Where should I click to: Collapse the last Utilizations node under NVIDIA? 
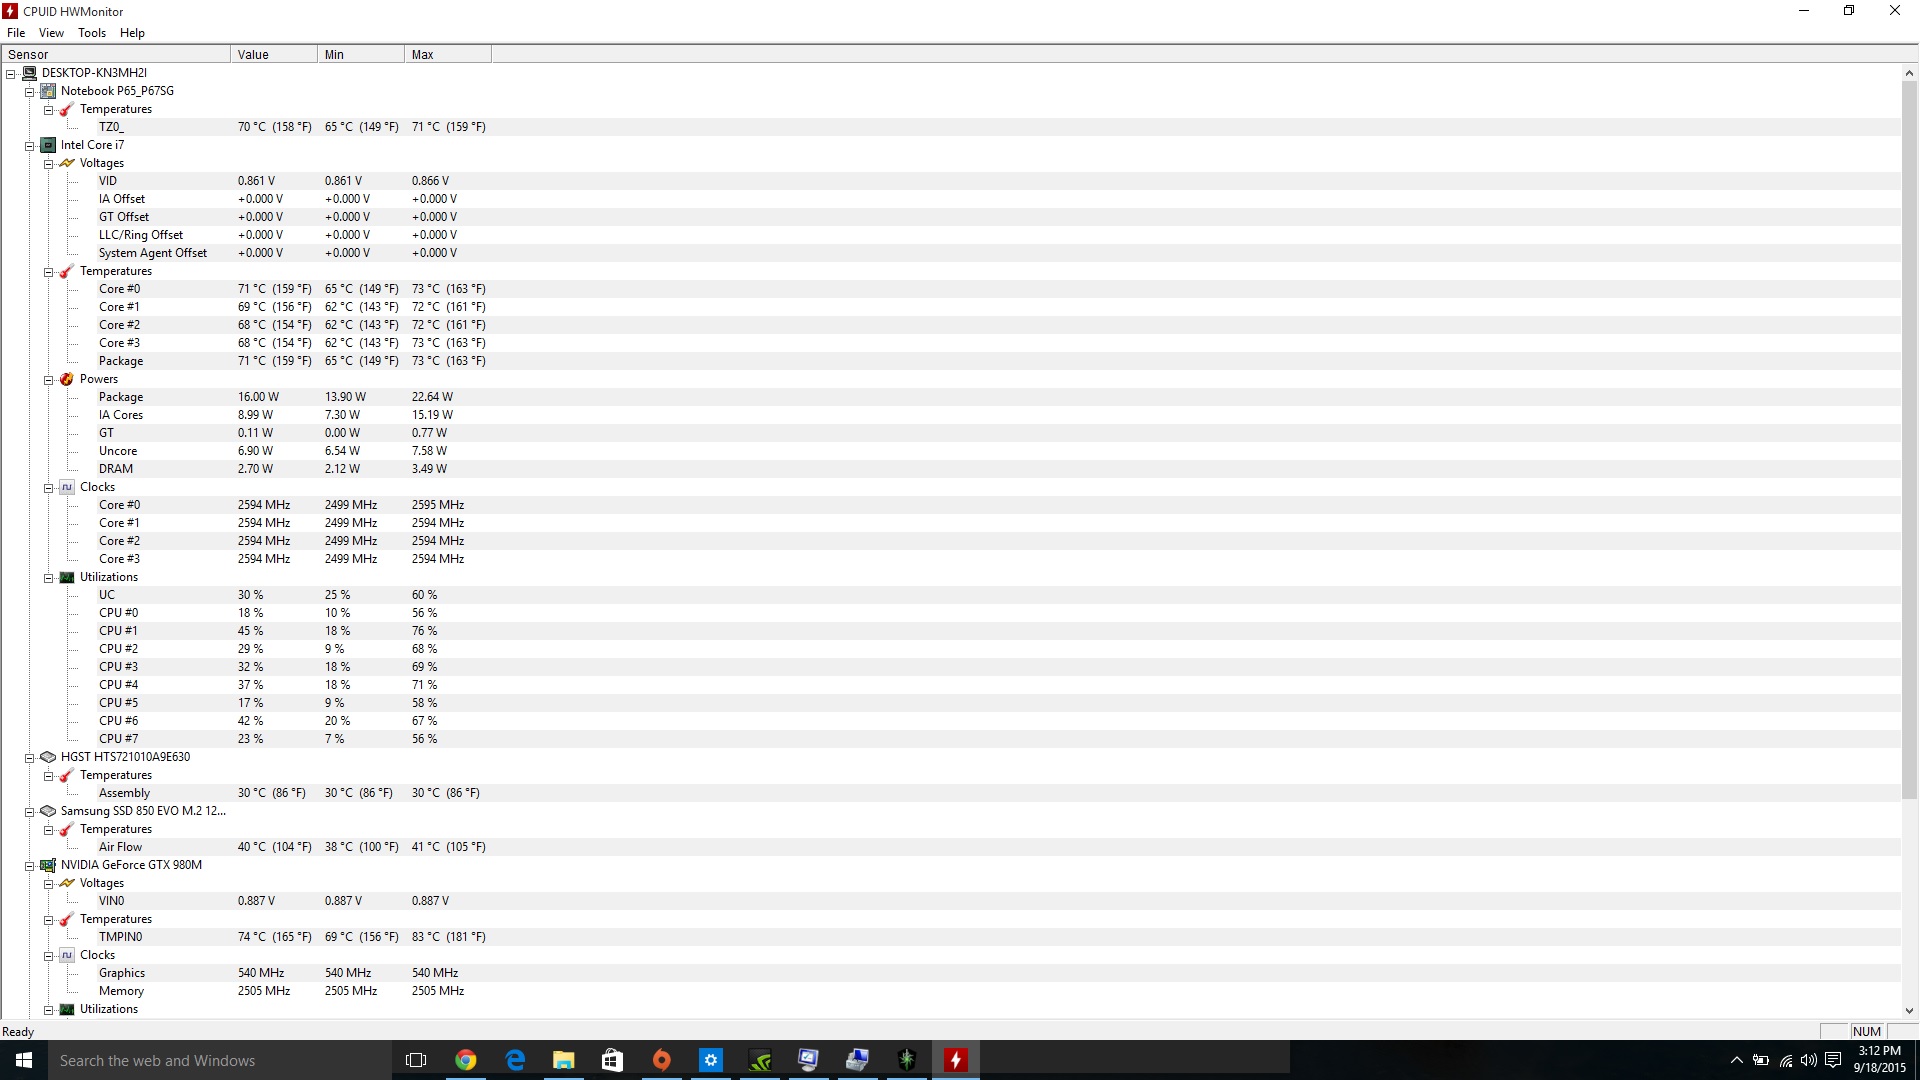point(48,1010)
